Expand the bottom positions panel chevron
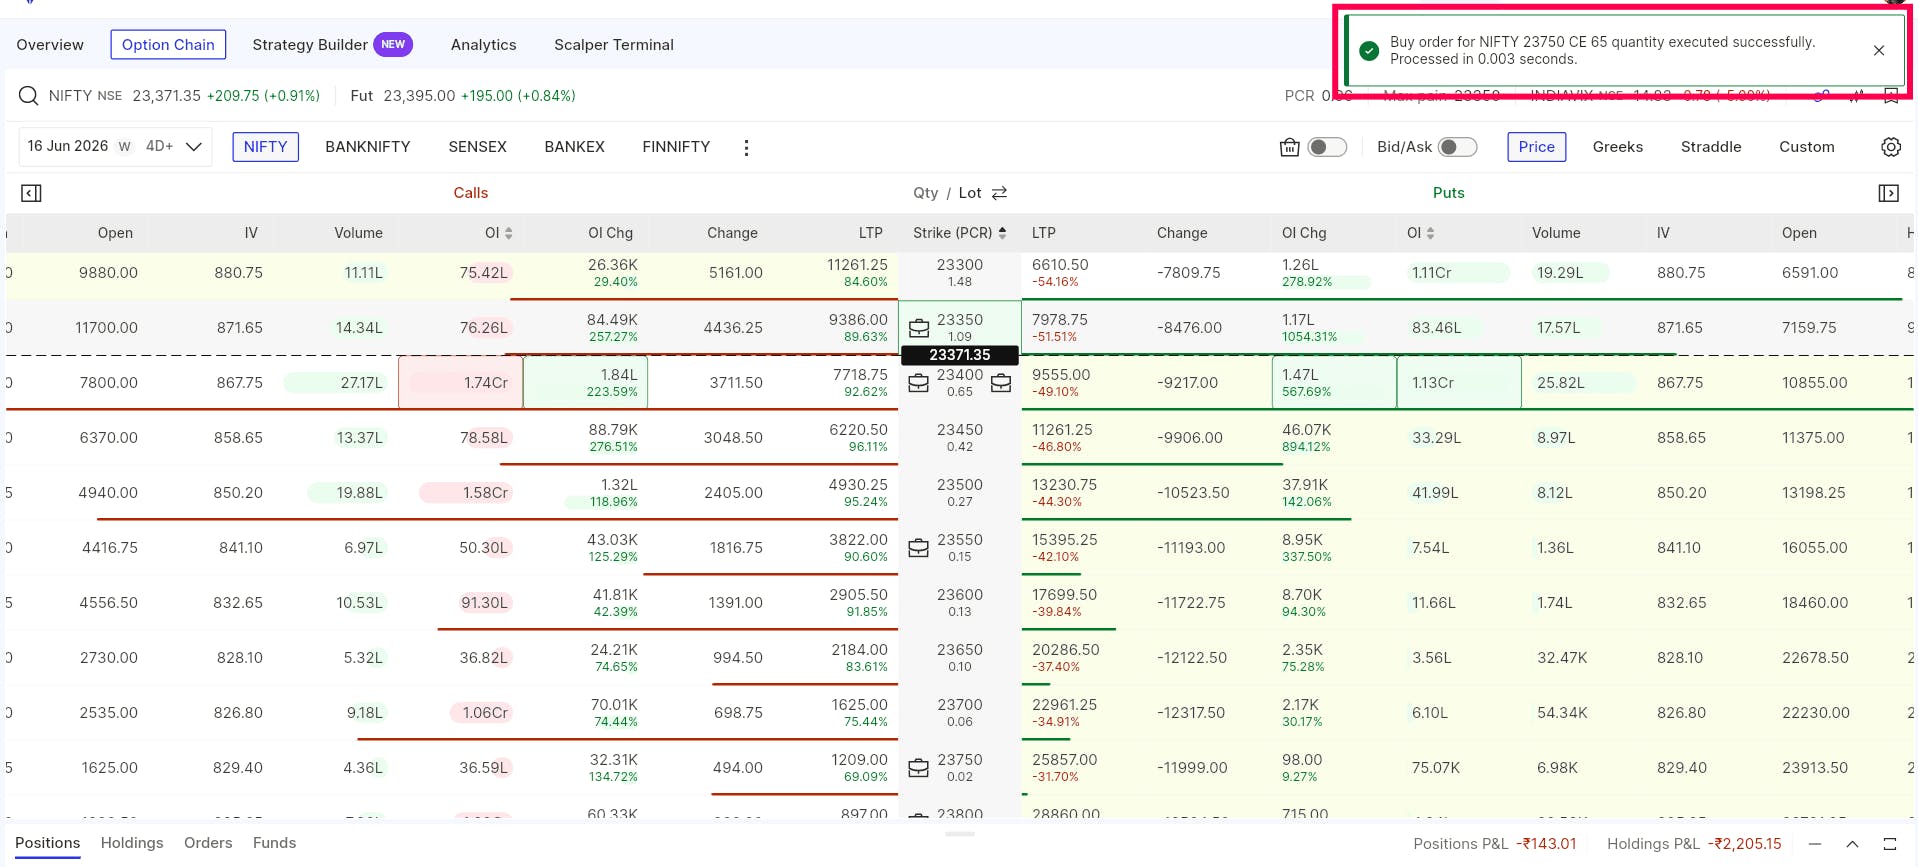The image size is (1918, 867). (x=1852, y=844)
